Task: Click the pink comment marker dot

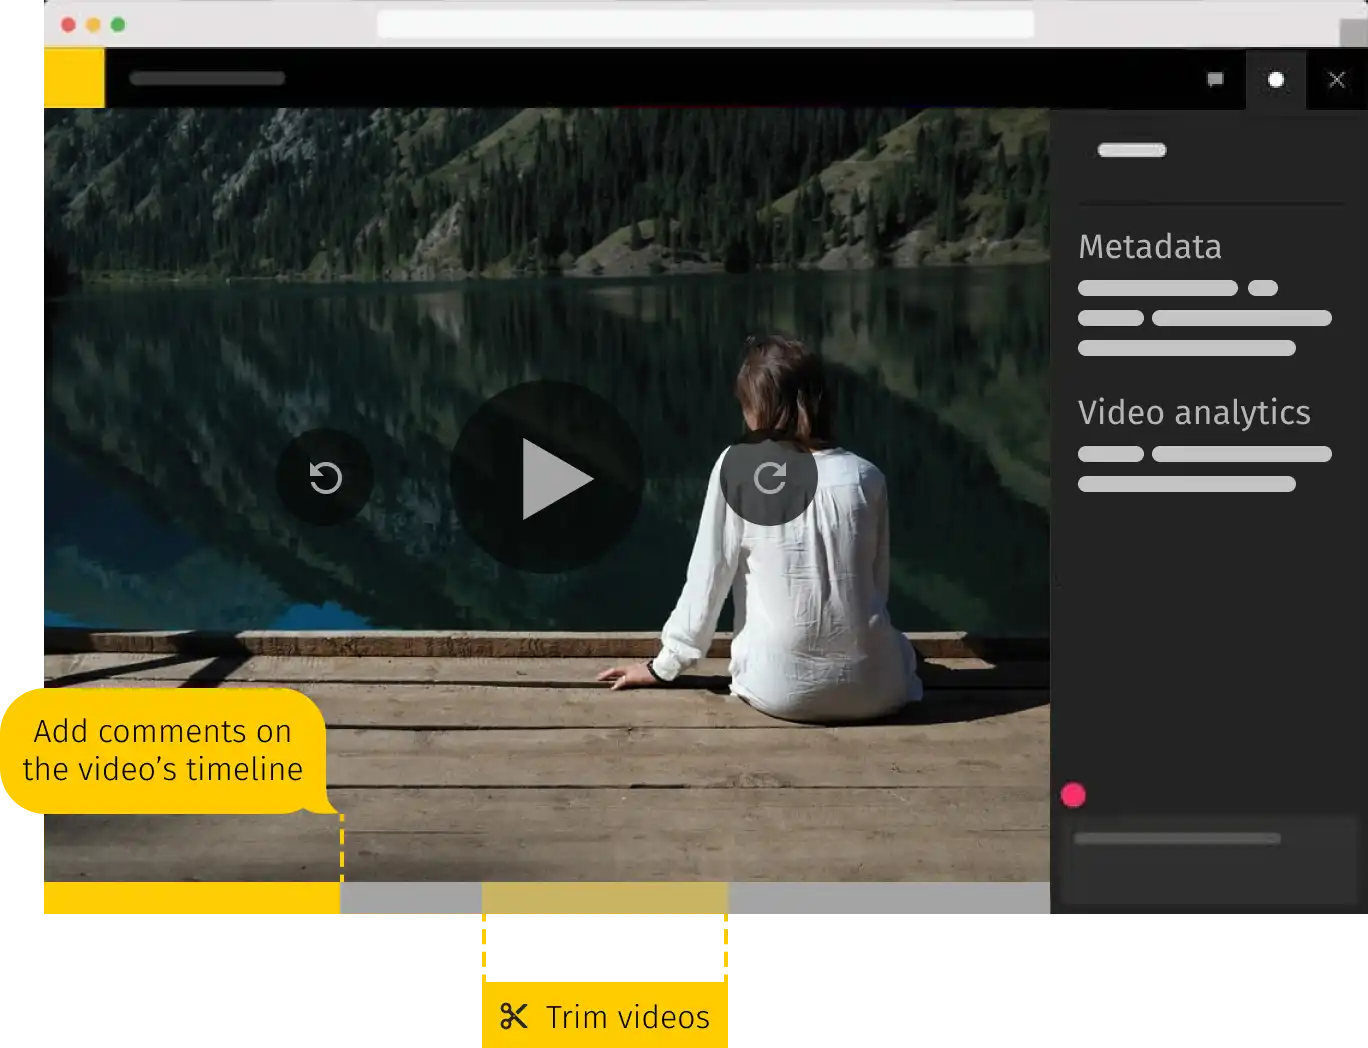Action: click(1073, 795)
